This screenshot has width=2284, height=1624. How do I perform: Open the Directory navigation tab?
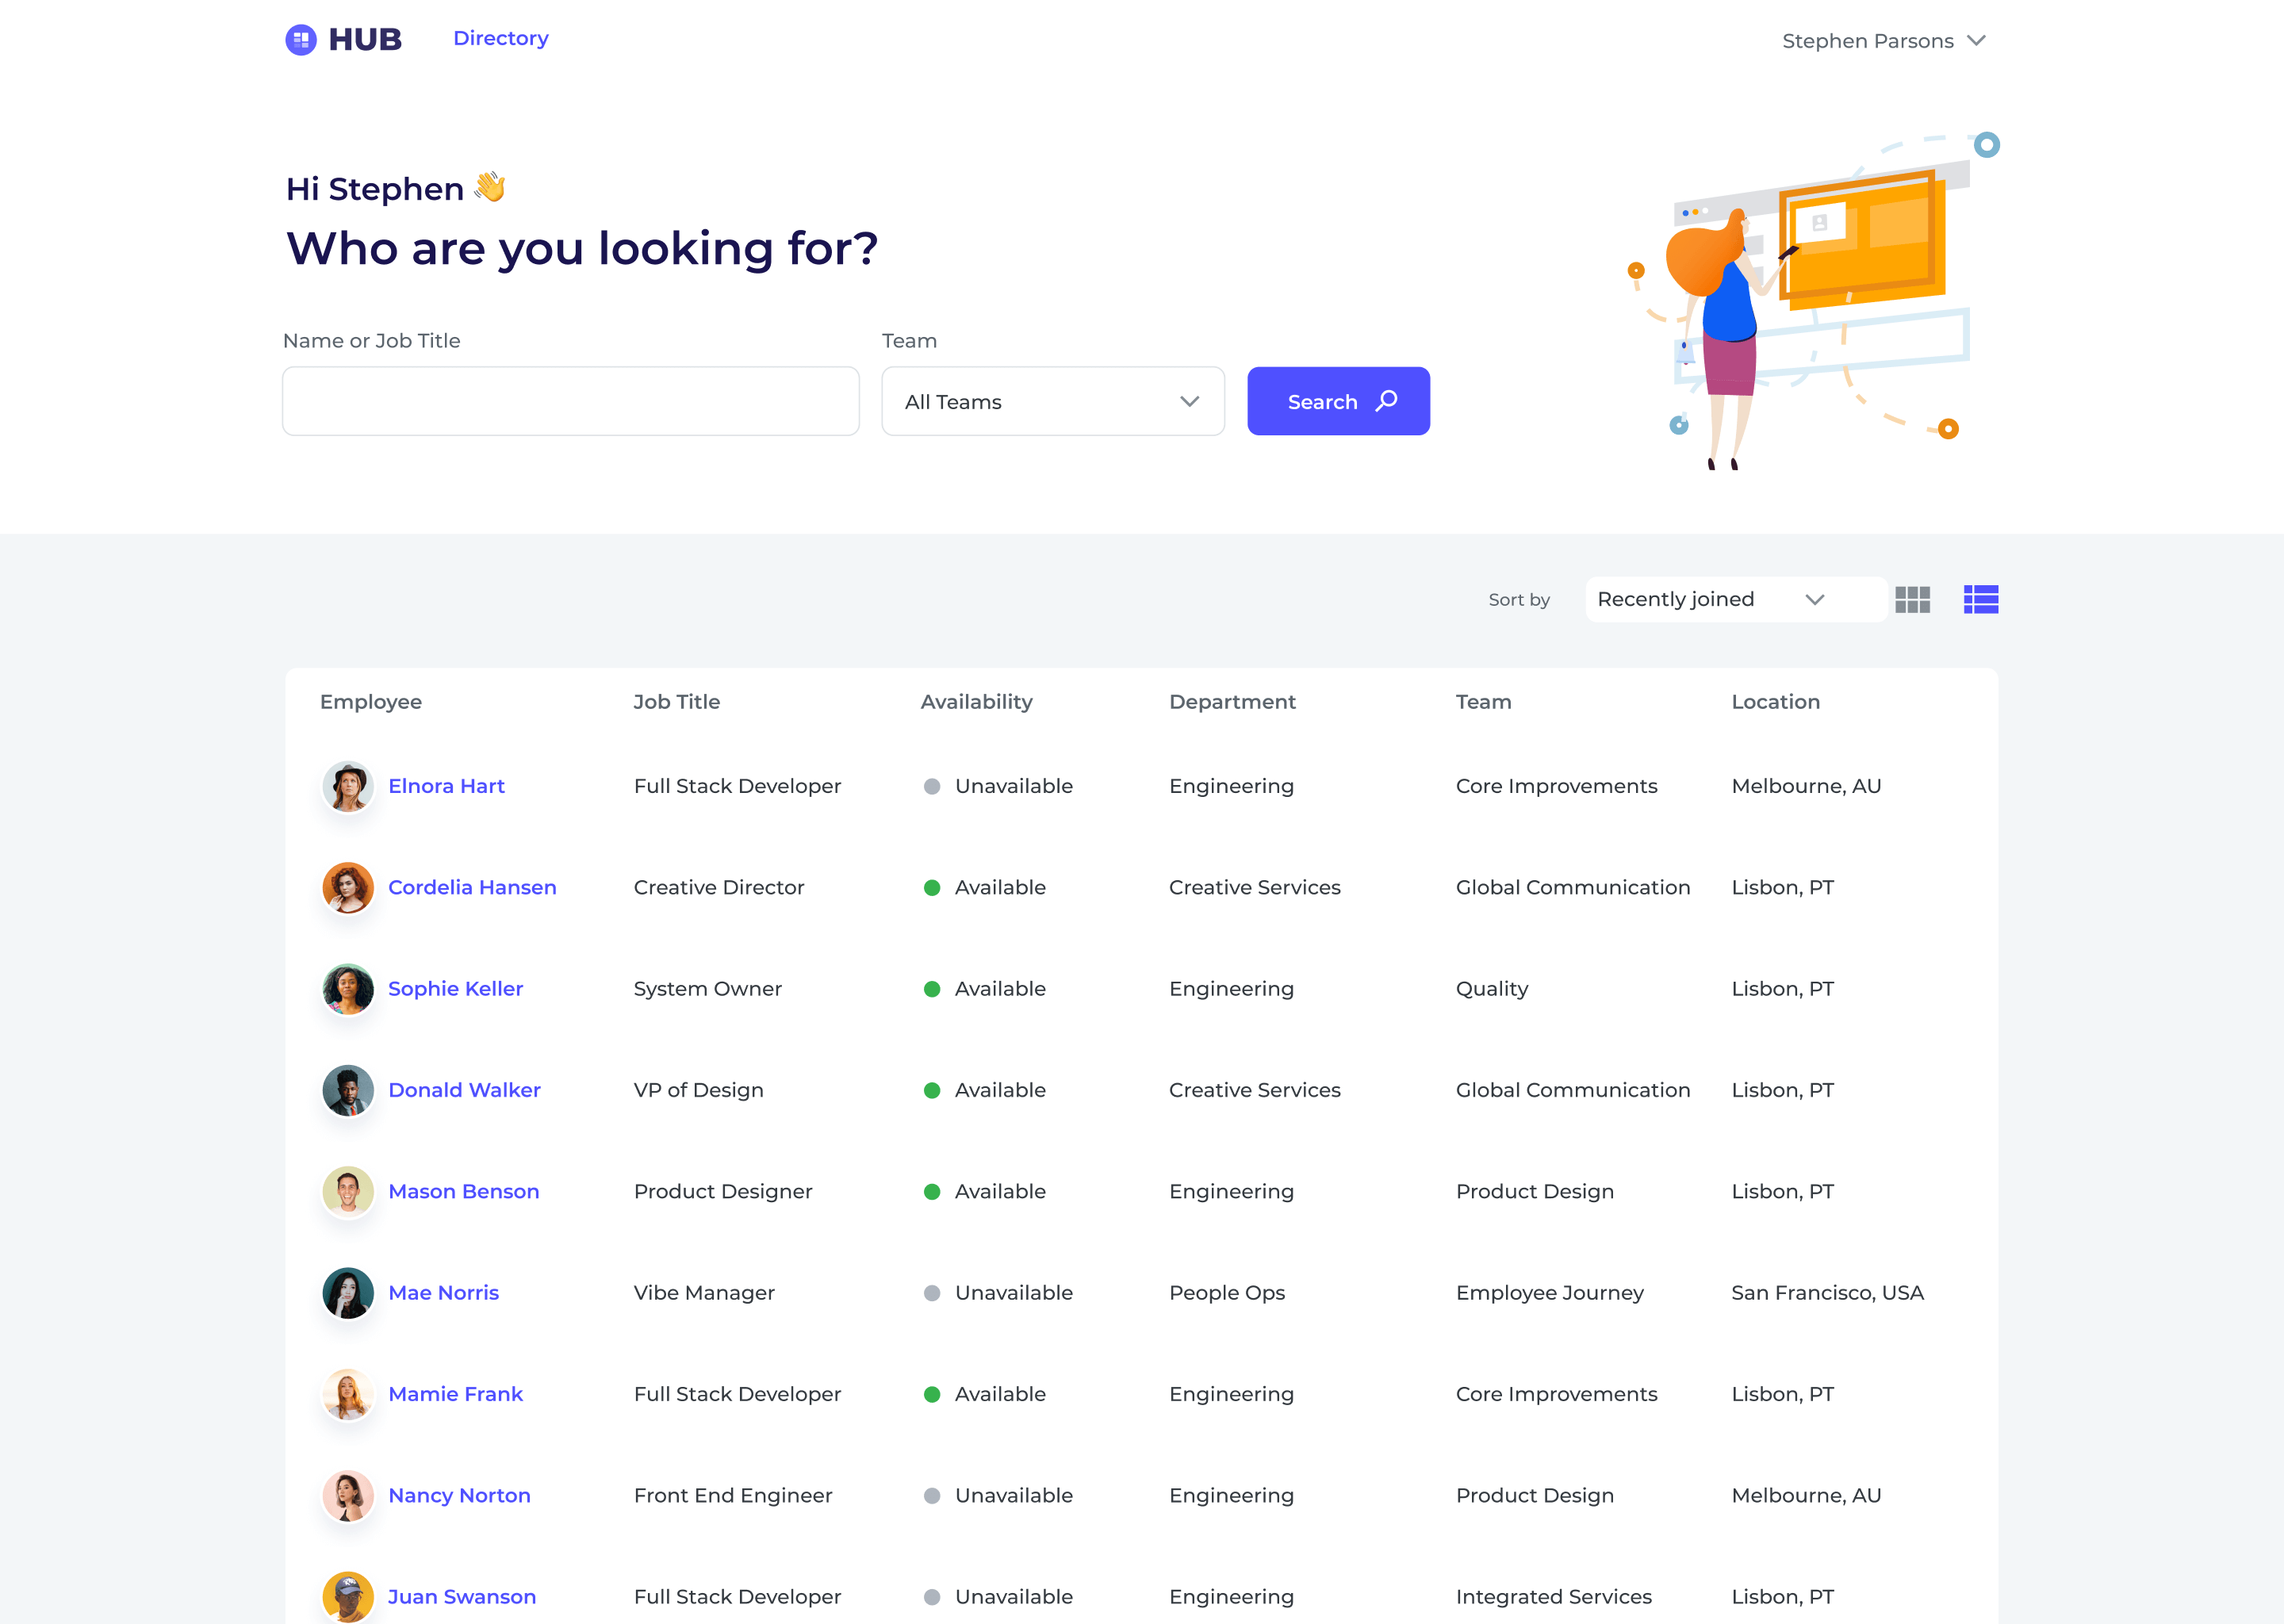click(x=501, y=38)
